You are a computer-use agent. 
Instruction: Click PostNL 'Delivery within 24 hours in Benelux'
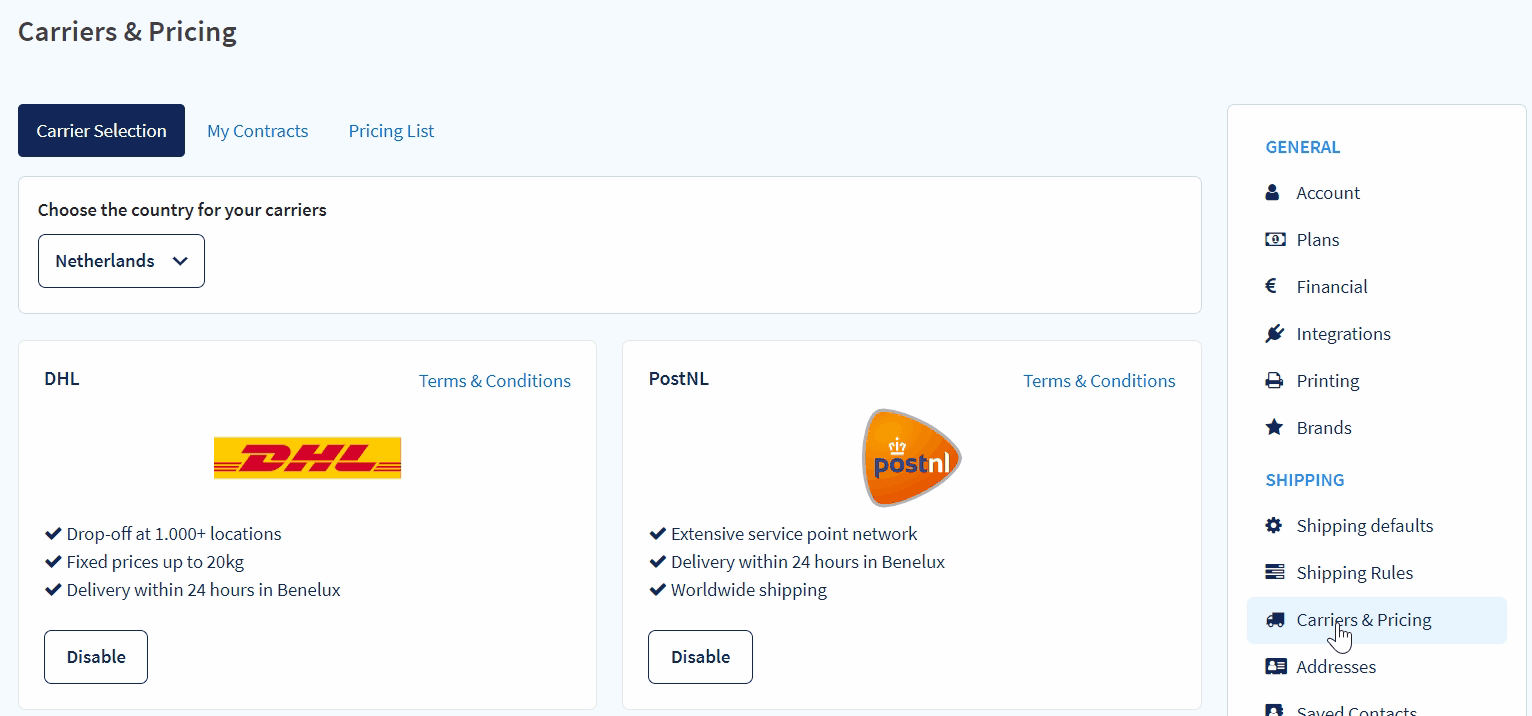(x=808, y=562)
